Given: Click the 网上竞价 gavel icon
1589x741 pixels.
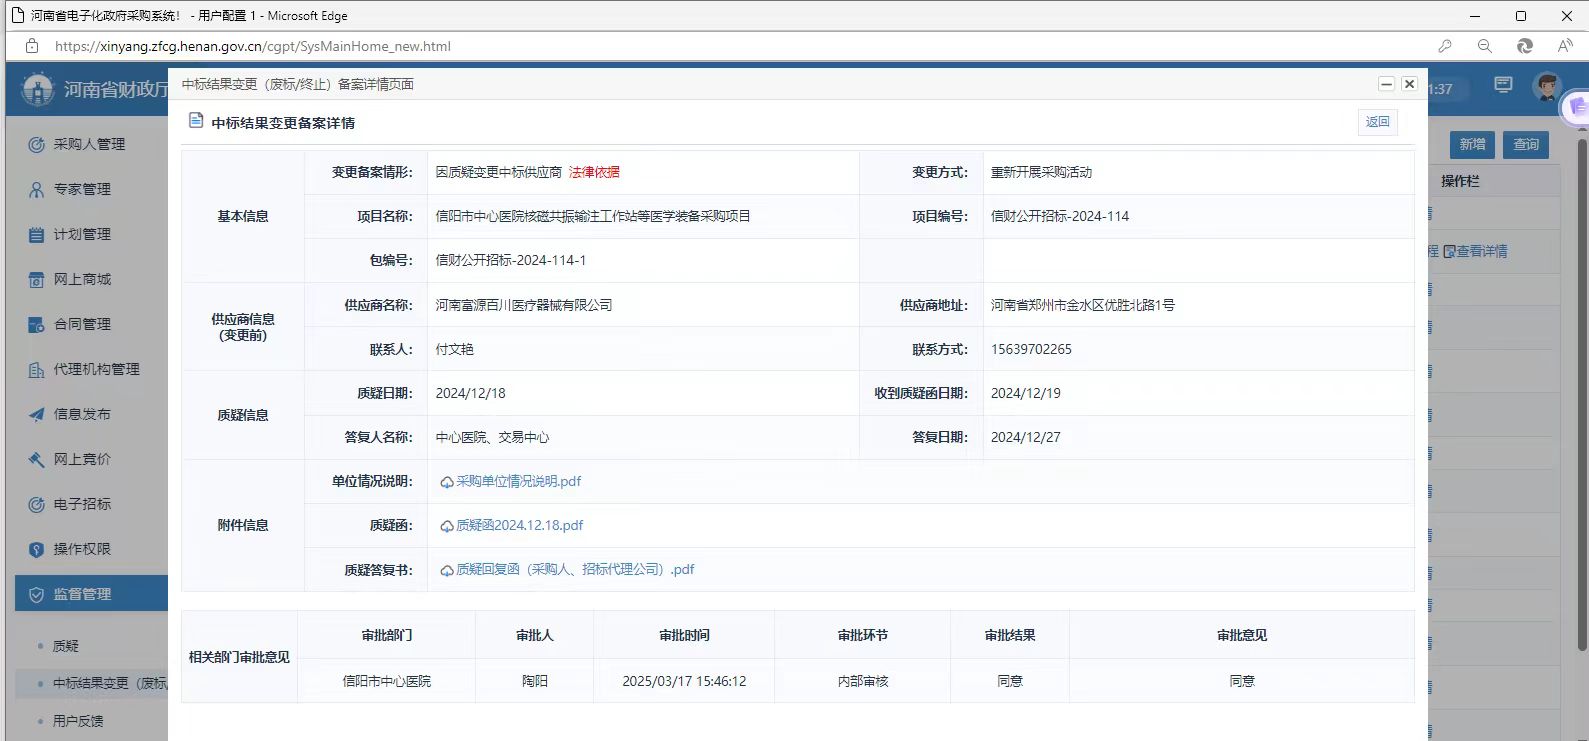Looking at the screenshot, I should point(36,459).
